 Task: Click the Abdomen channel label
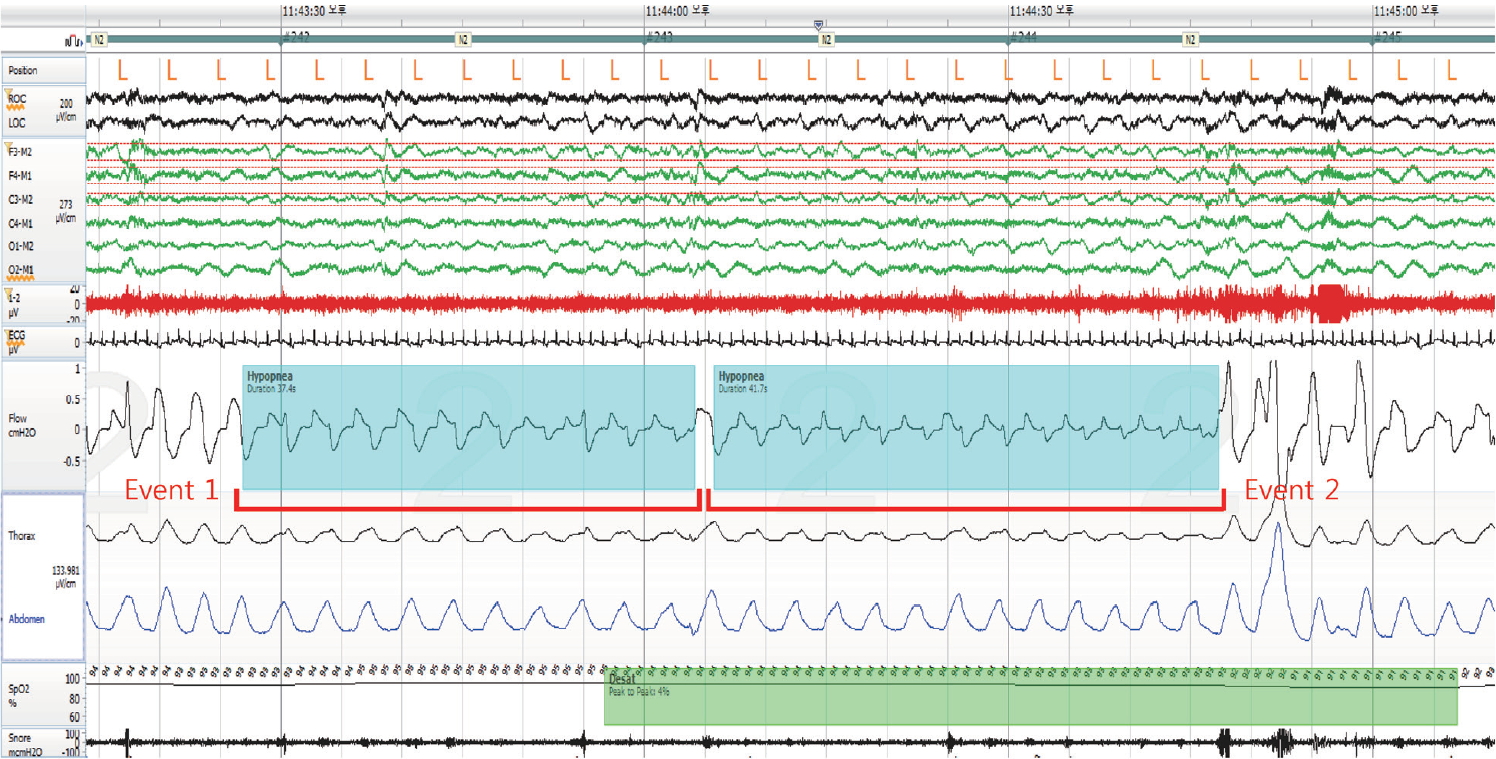(x=28, y=619)
